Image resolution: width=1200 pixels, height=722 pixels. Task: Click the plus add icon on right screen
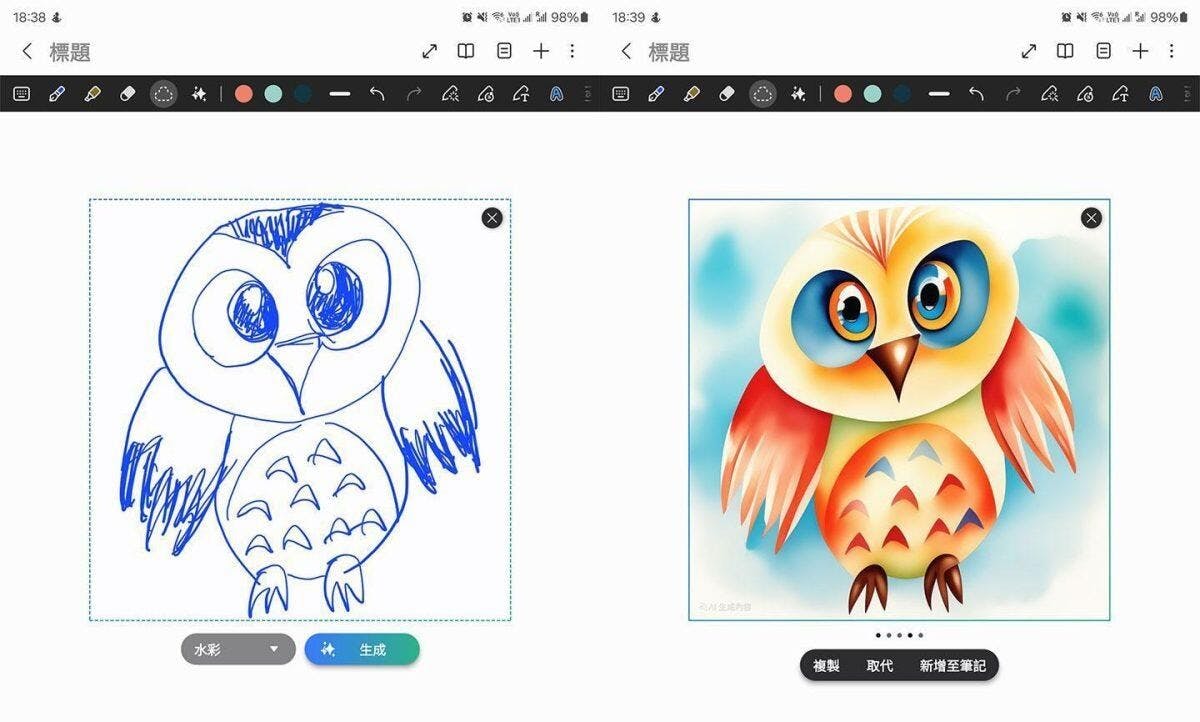click(x=1140, y=51)
